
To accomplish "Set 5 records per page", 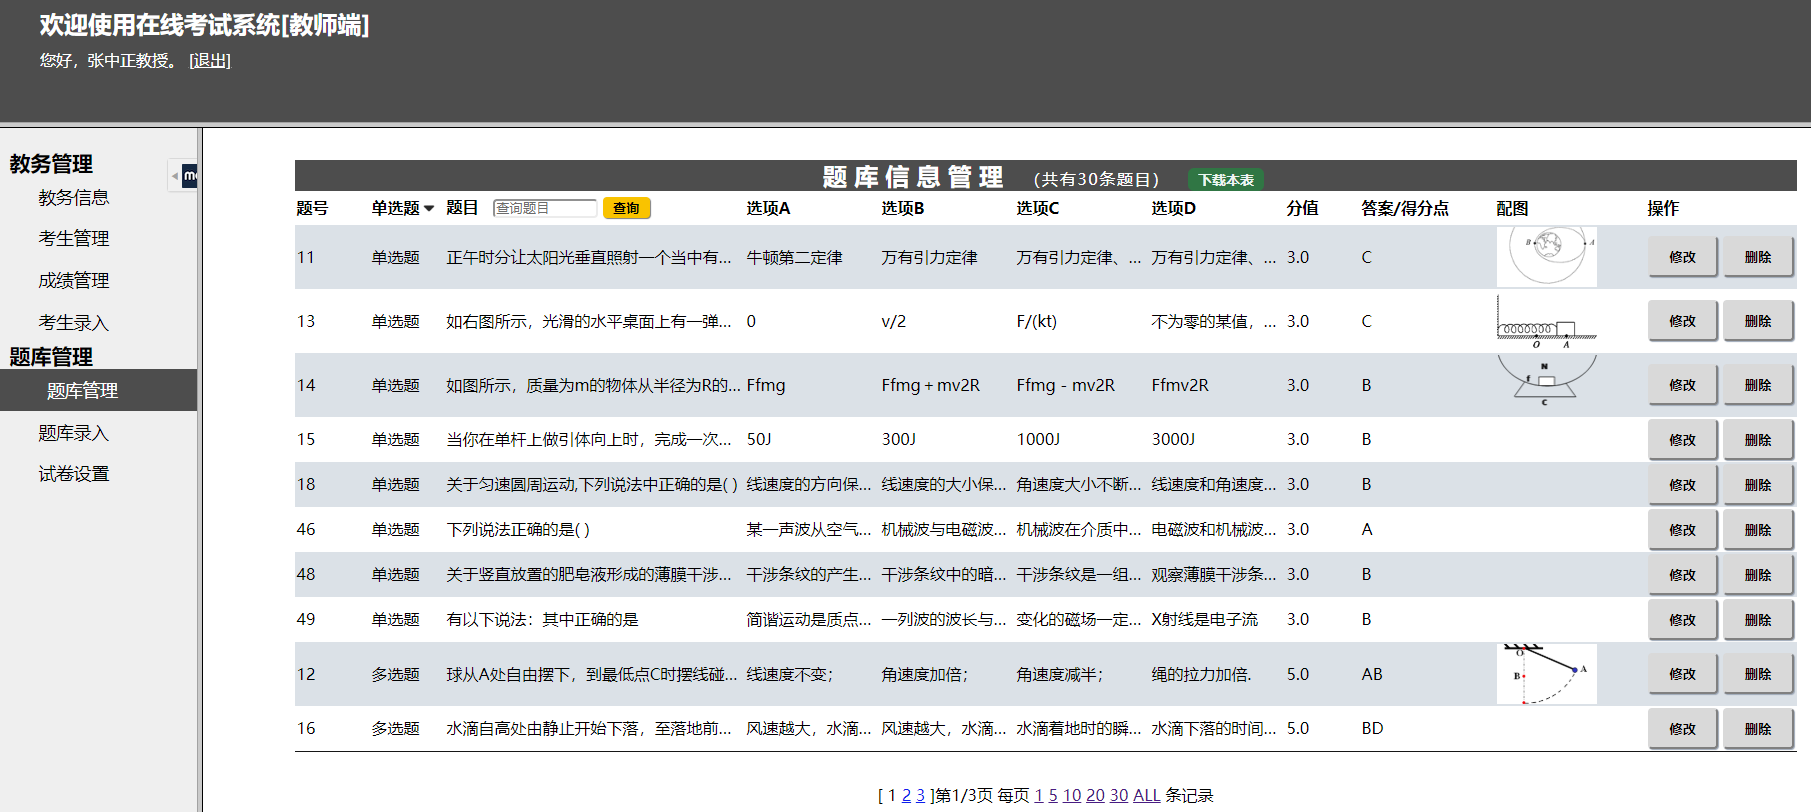I will coord(1053,796).
